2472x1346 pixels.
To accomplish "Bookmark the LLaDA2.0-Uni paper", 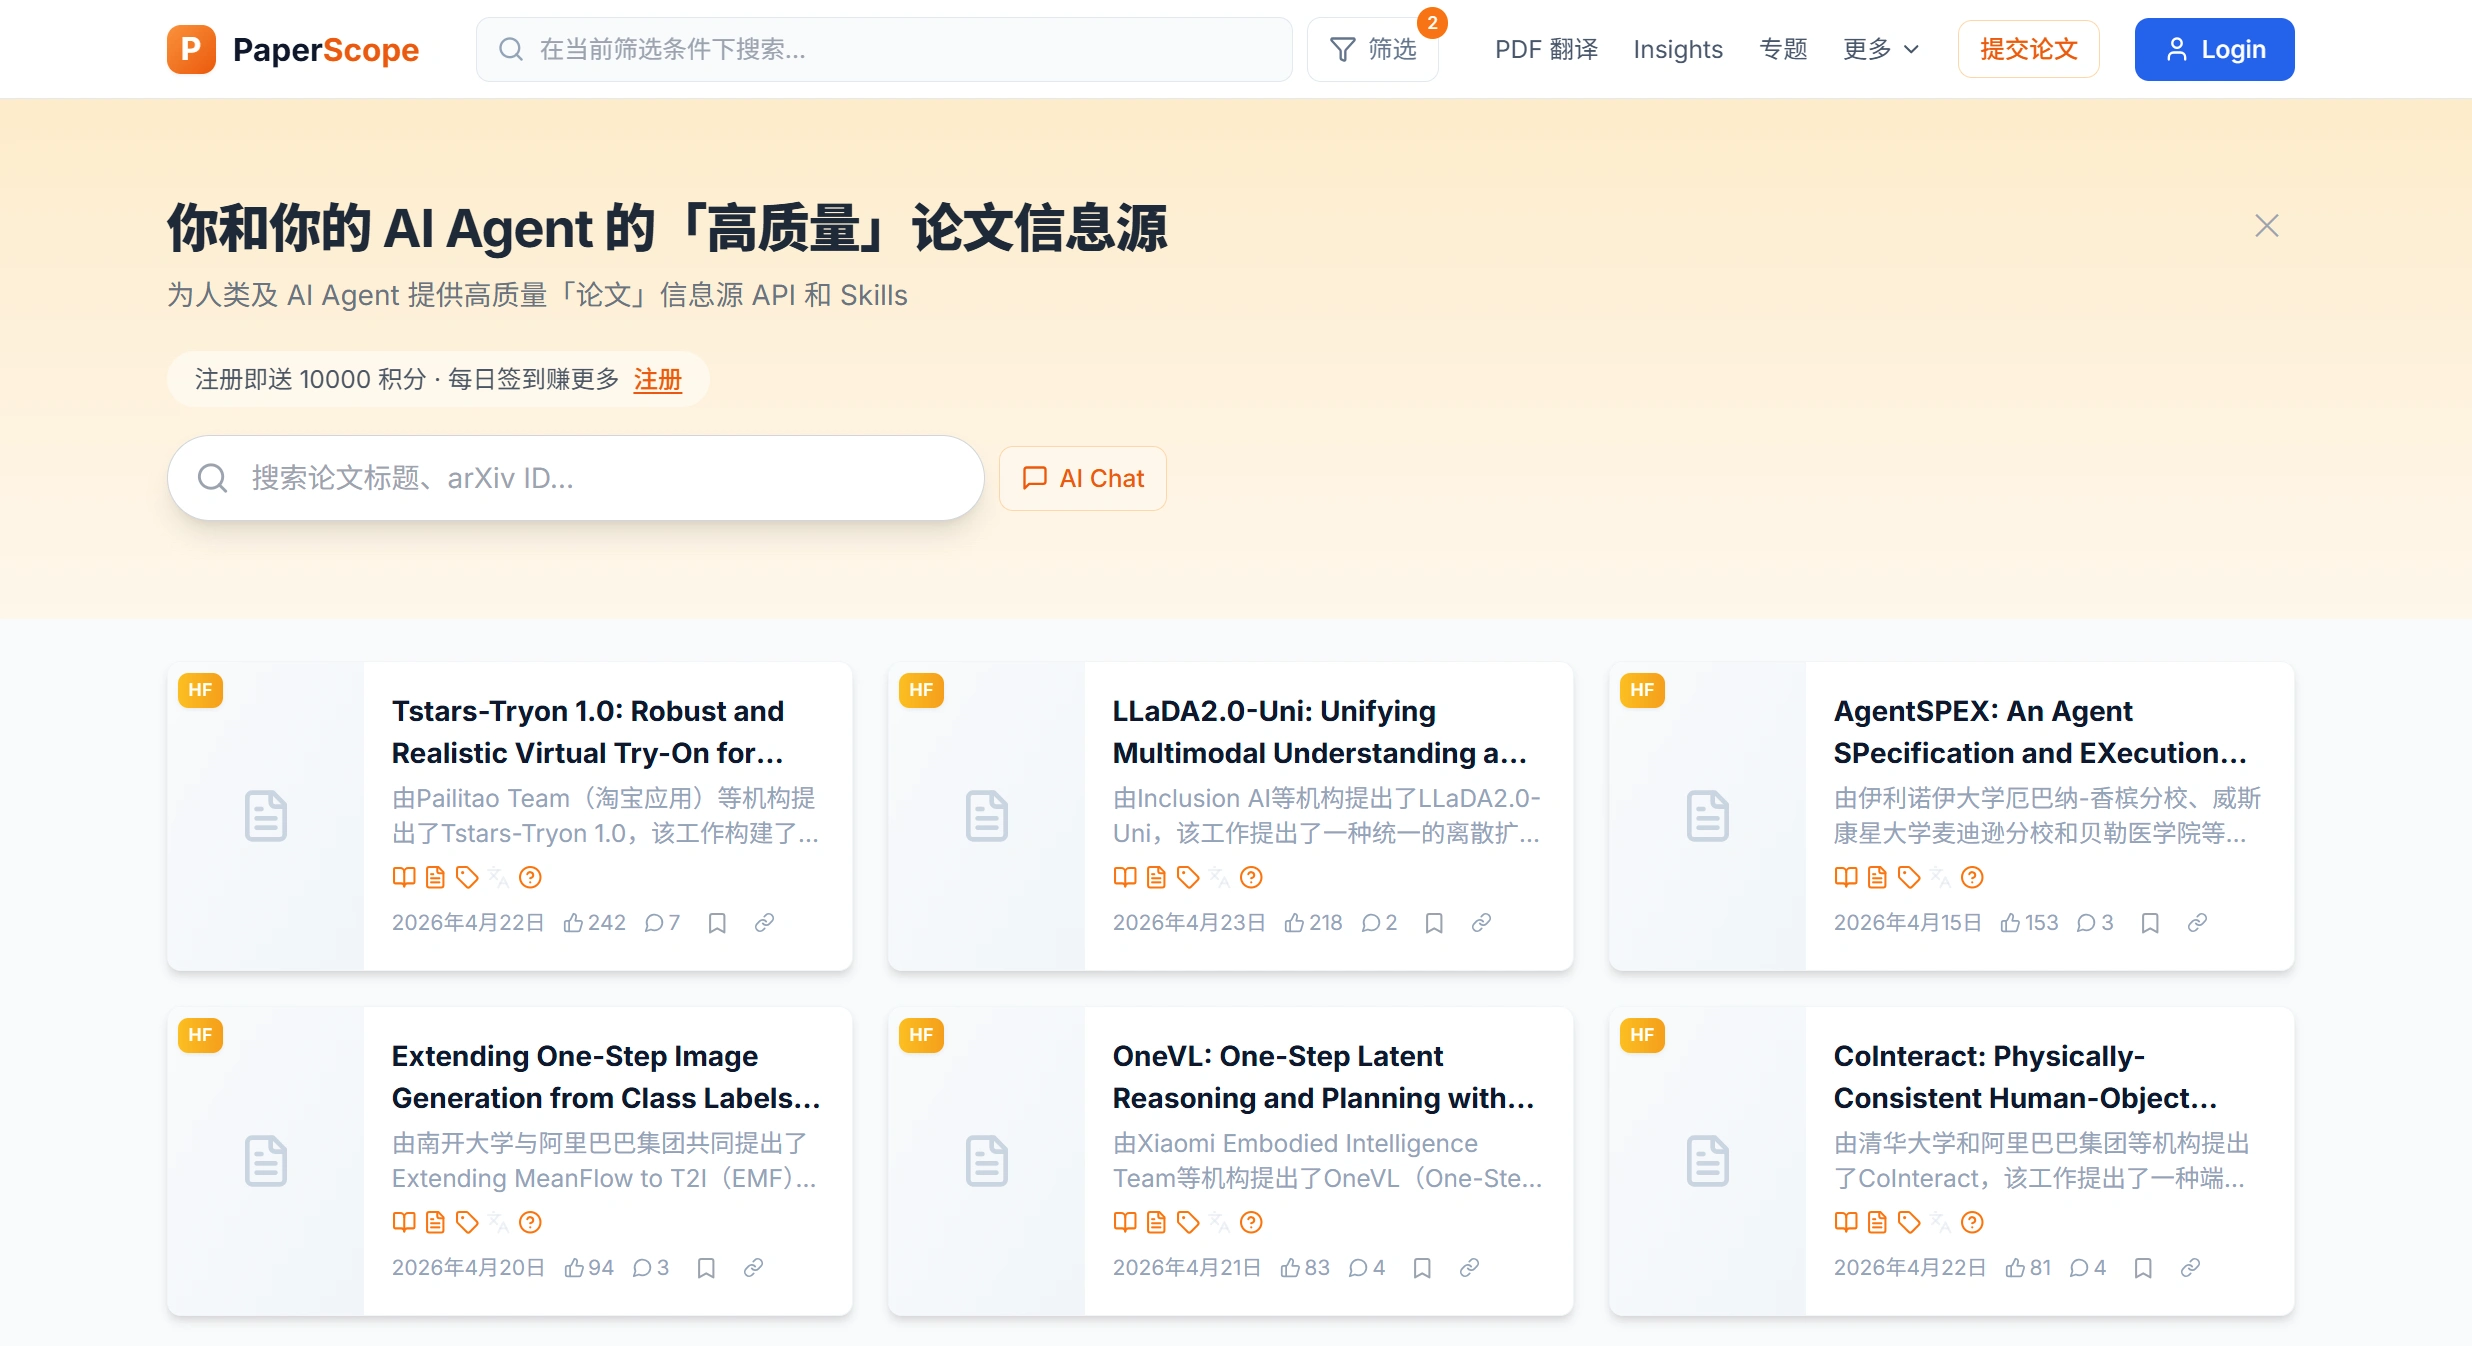I will (x=1434, y=922).
